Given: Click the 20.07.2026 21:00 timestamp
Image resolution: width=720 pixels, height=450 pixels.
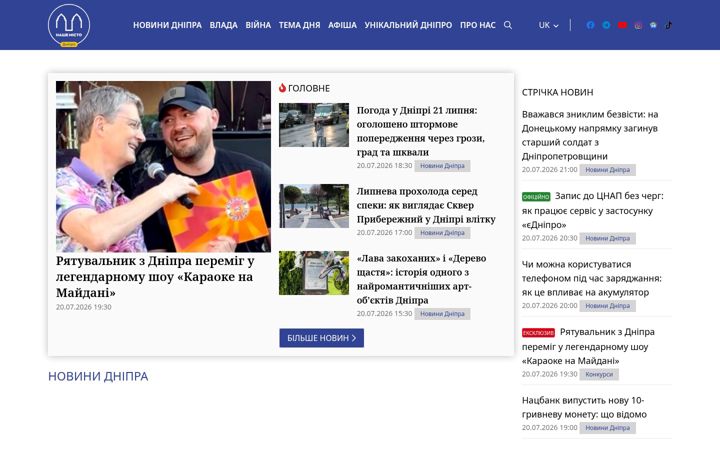Looking at the screenshot, I should pyautogui.click(x=549, y=170).
